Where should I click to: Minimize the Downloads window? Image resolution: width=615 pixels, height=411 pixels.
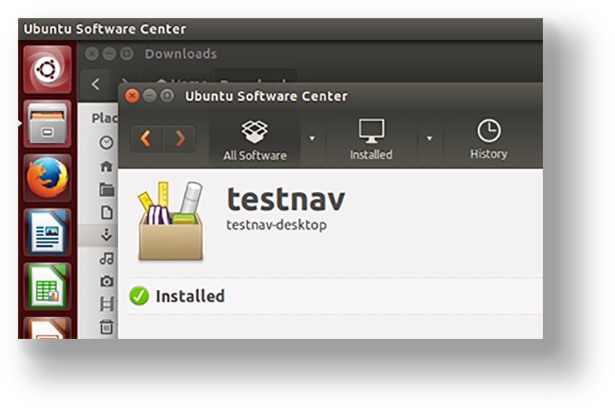coord(109,53)
